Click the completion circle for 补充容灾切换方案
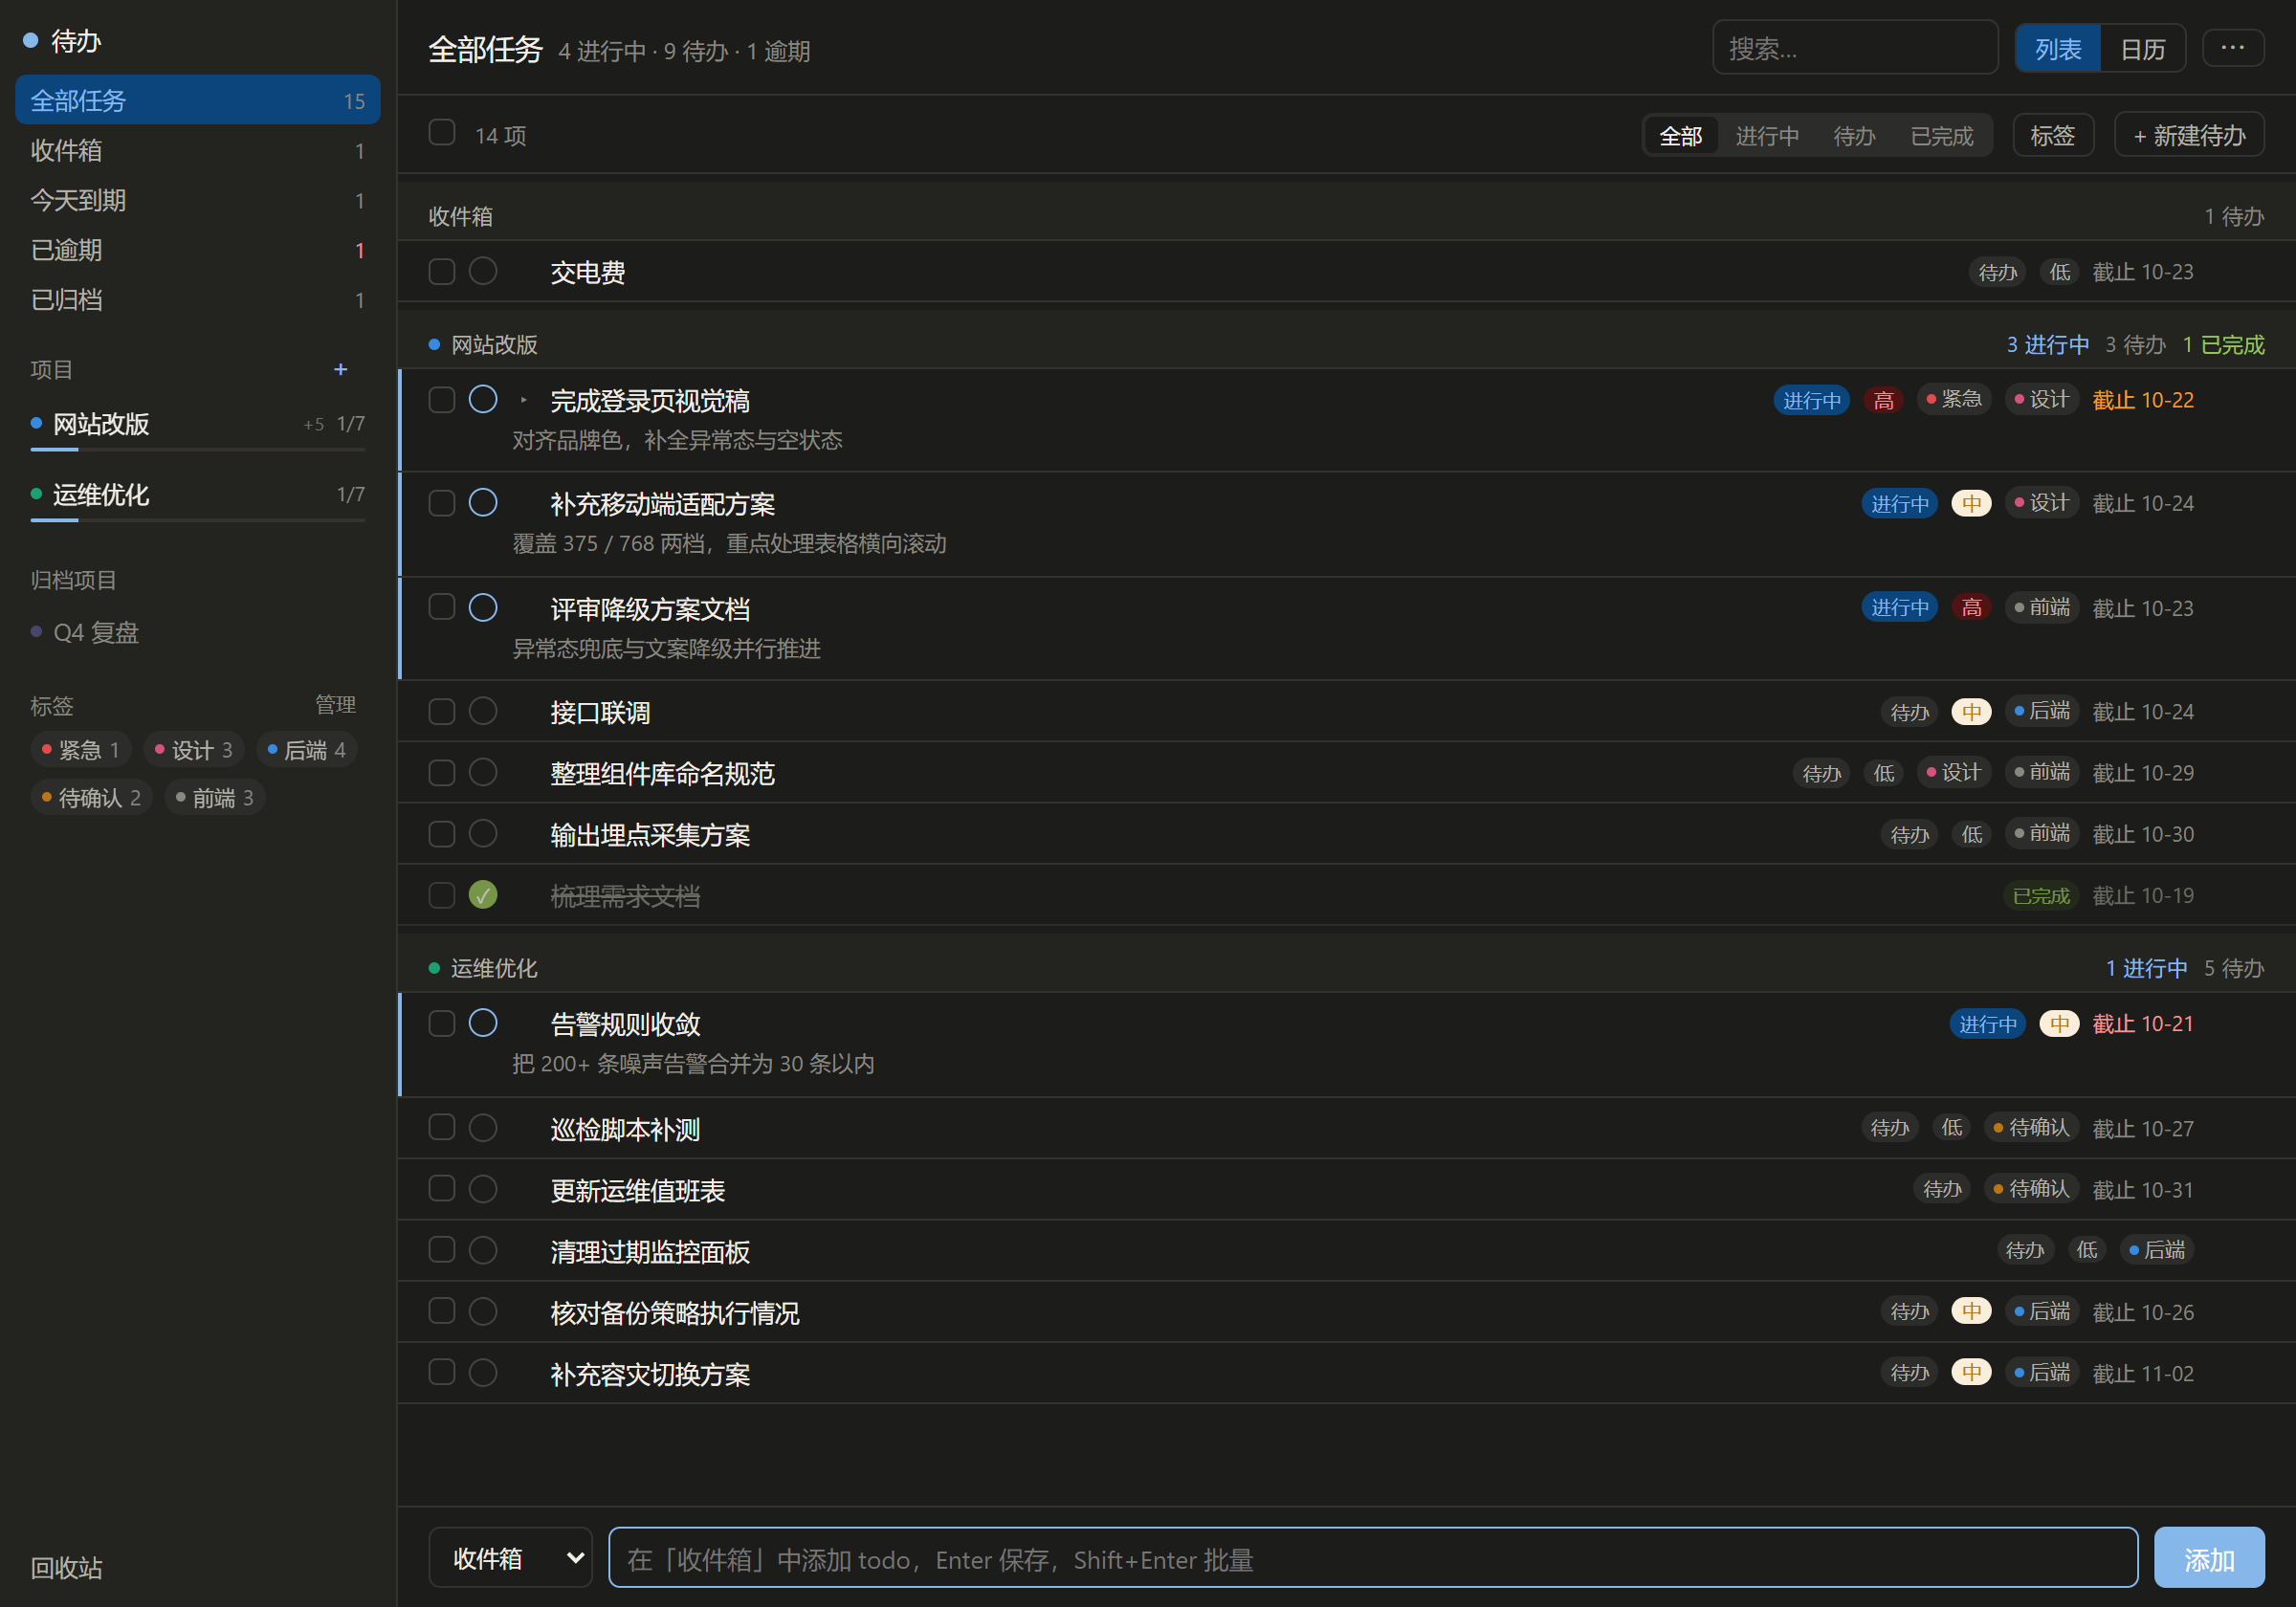 (483, 1373)
